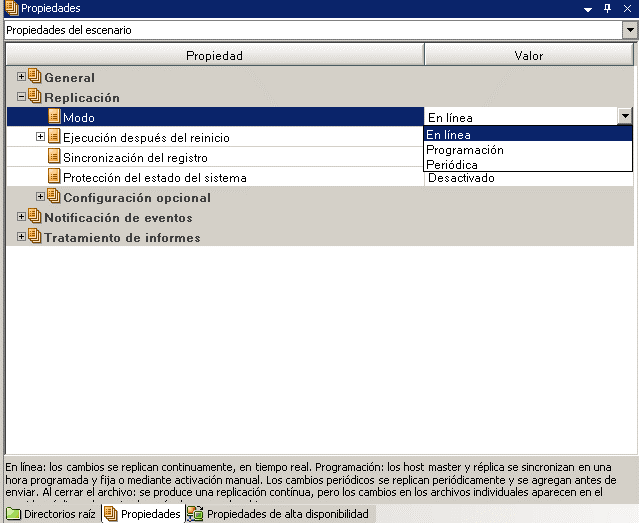The width and height of the screenshot is (639, 523).
Task: Click the En línea description text at bottom
Action: pos(311,480)
